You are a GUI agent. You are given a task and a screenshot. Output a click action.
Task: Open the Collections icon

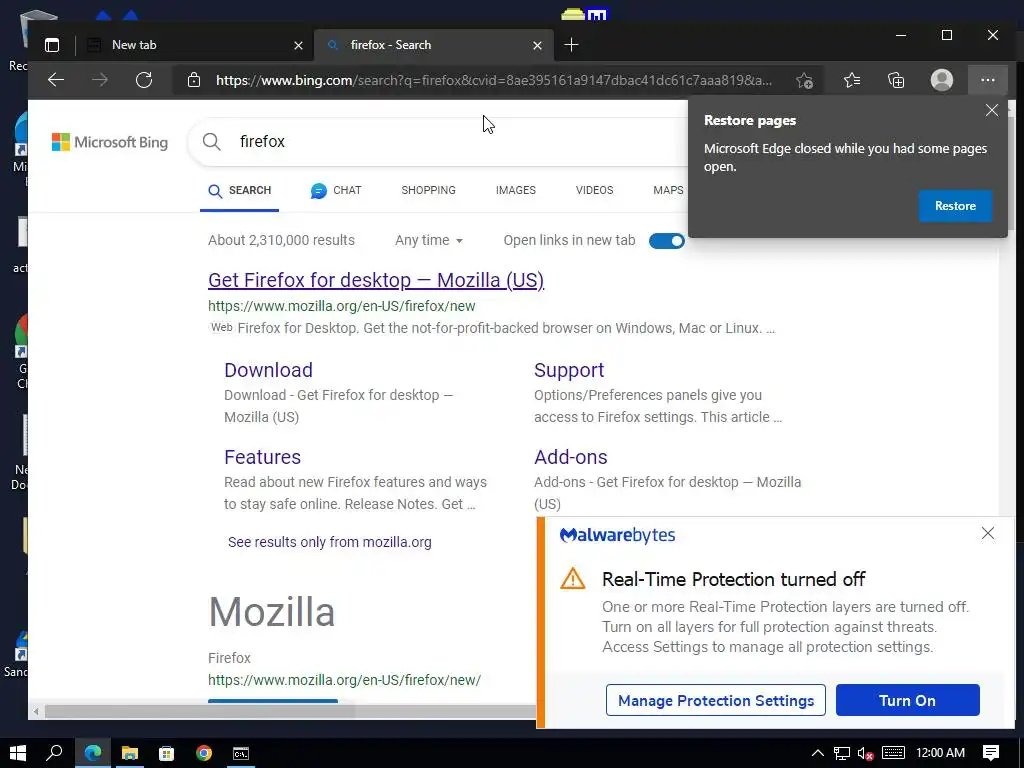click(896, 80)
